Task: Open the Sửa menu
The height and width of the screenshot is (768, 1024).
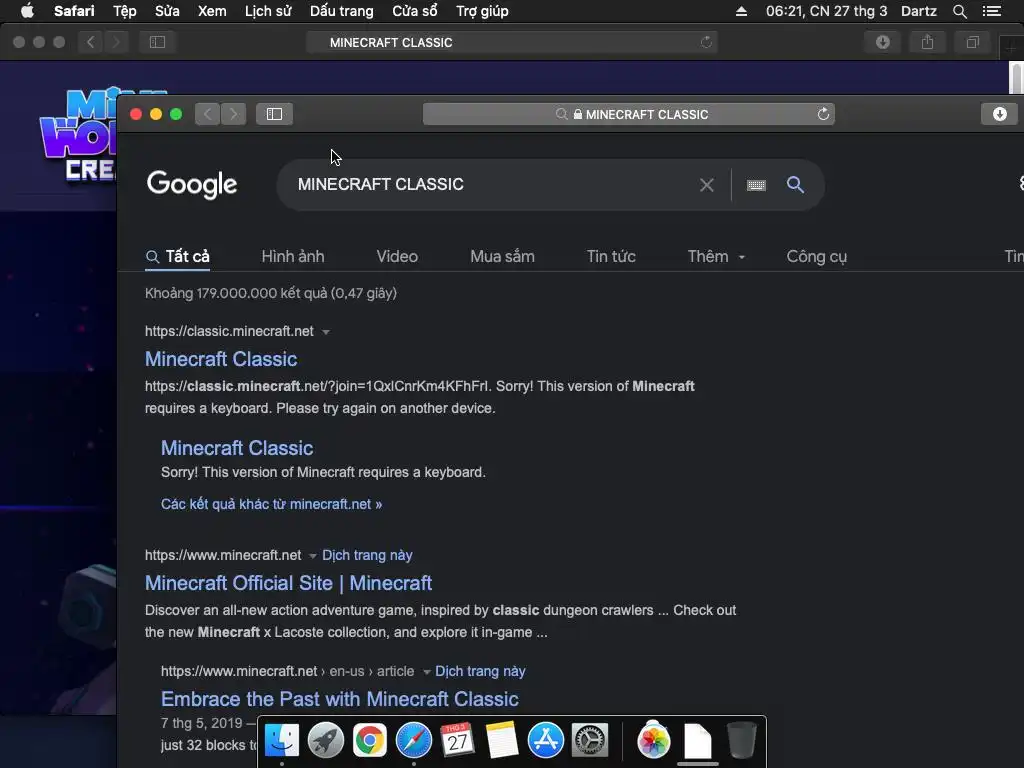Action: (167, 11)
